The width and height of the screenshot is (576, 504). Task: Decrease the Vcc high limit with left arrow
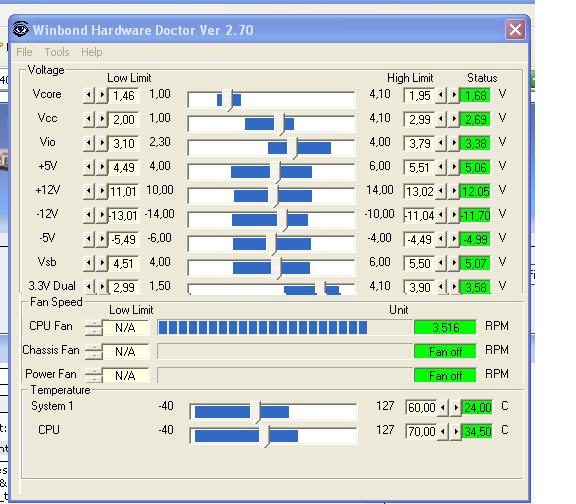pyautogui.click(x=441, y=119)
